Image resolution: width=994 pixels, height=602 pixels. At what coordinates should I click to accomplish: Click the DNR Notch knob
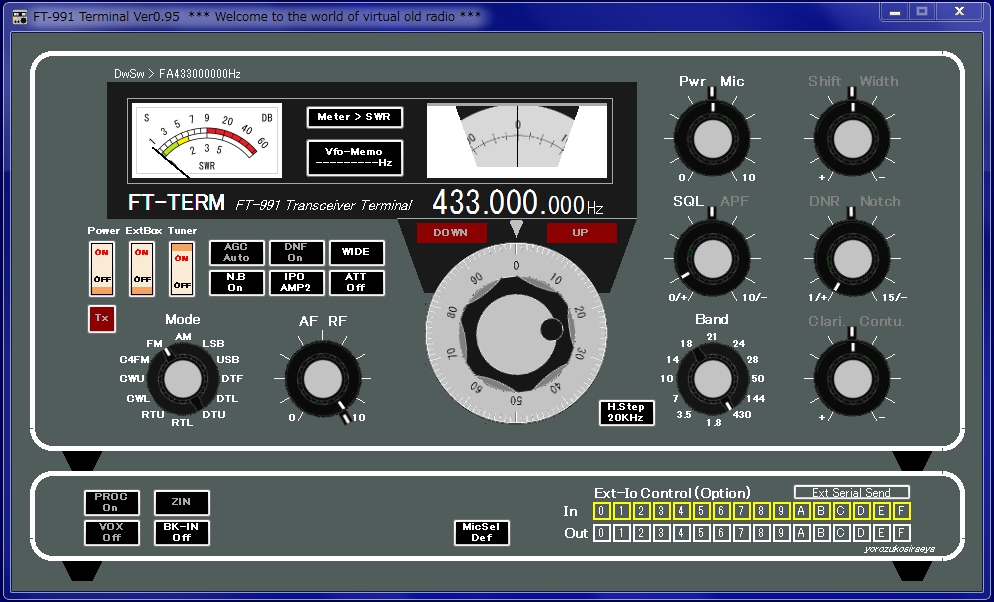click(x=852, y=258)
